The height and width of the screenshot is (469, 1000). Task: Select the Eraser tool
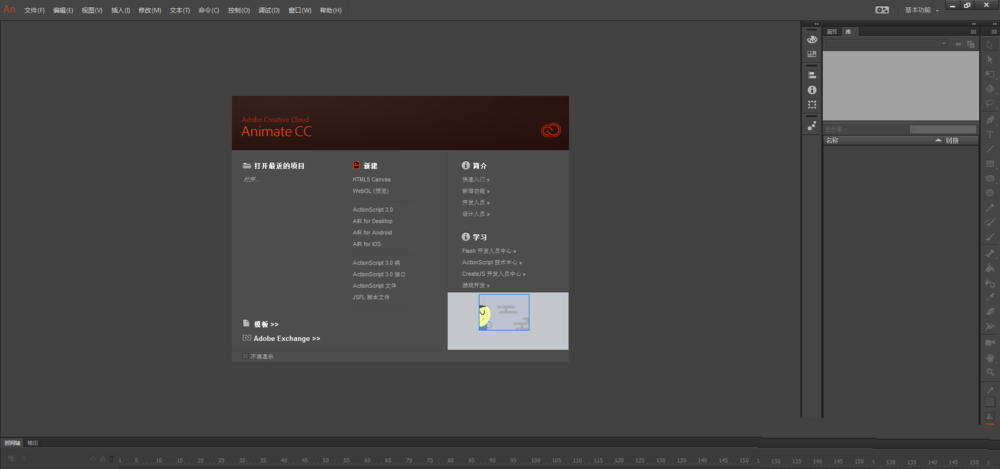990,312
